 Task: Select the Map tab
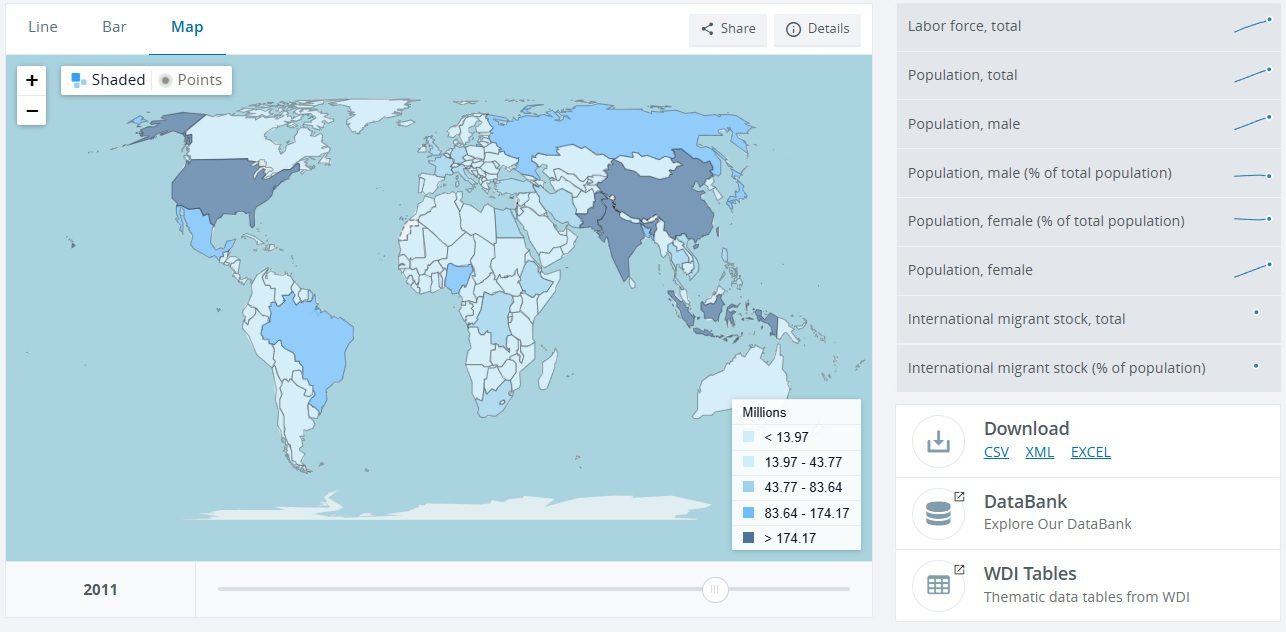coord(187,27)
